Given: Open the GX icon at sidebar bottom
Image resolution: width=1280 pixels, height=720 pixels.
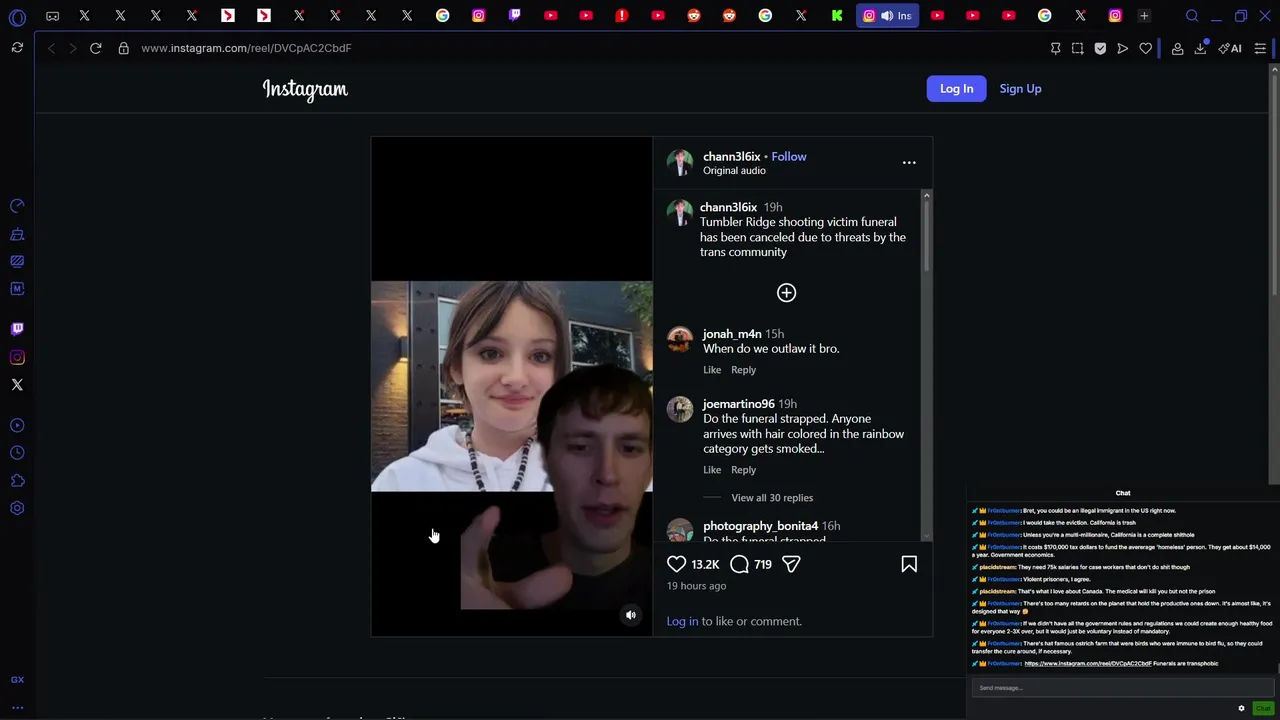Looking at the screenshot, I should coord(17,680).
